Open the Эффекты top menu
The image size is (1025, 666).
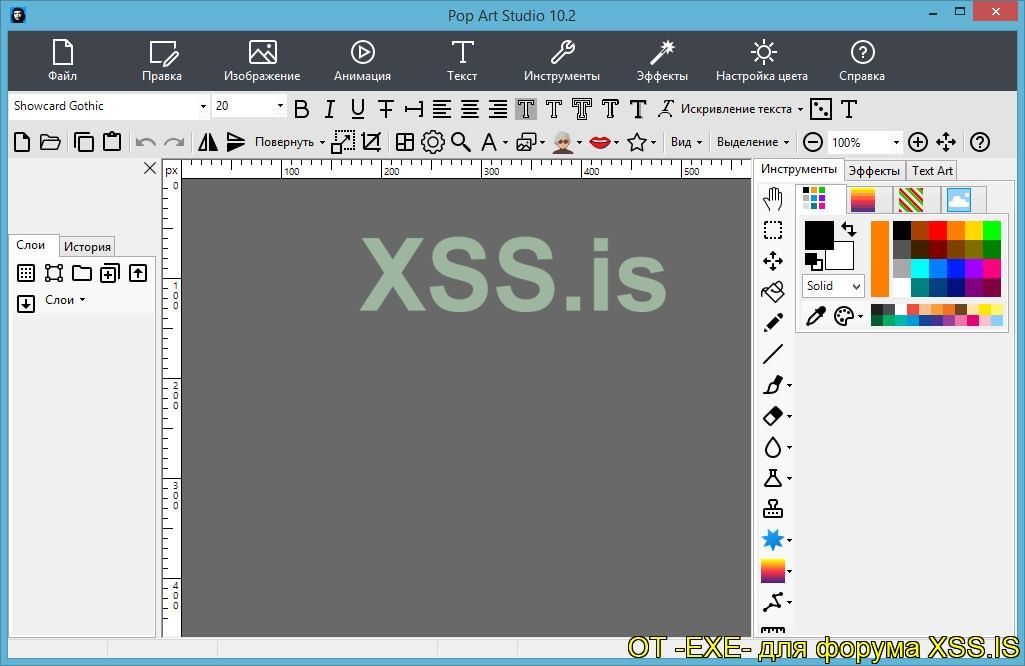pos(662,60)
